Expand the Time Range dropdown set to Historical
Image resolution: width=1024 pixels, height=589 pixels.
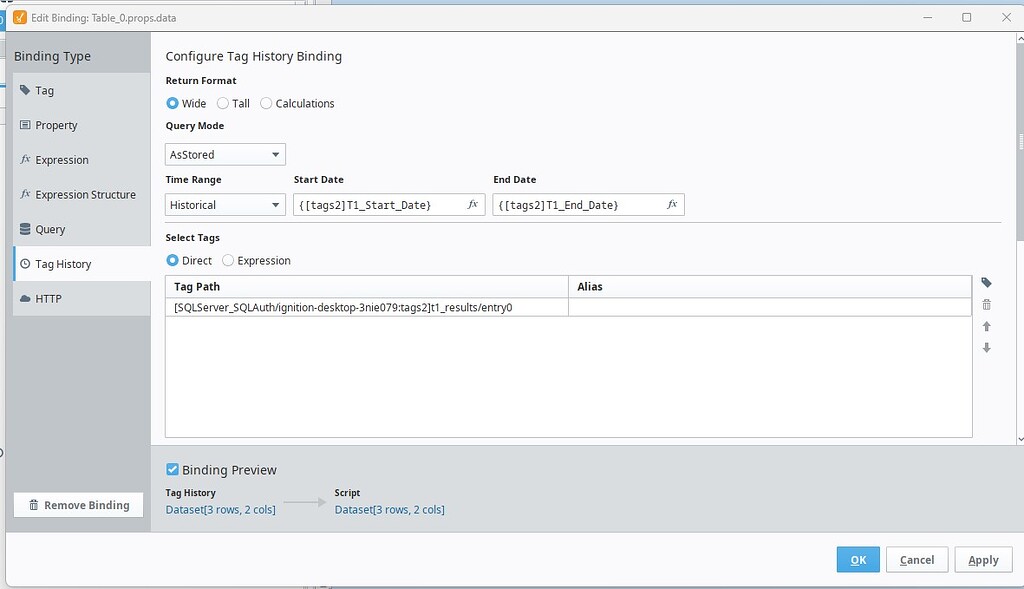[224, 203]
